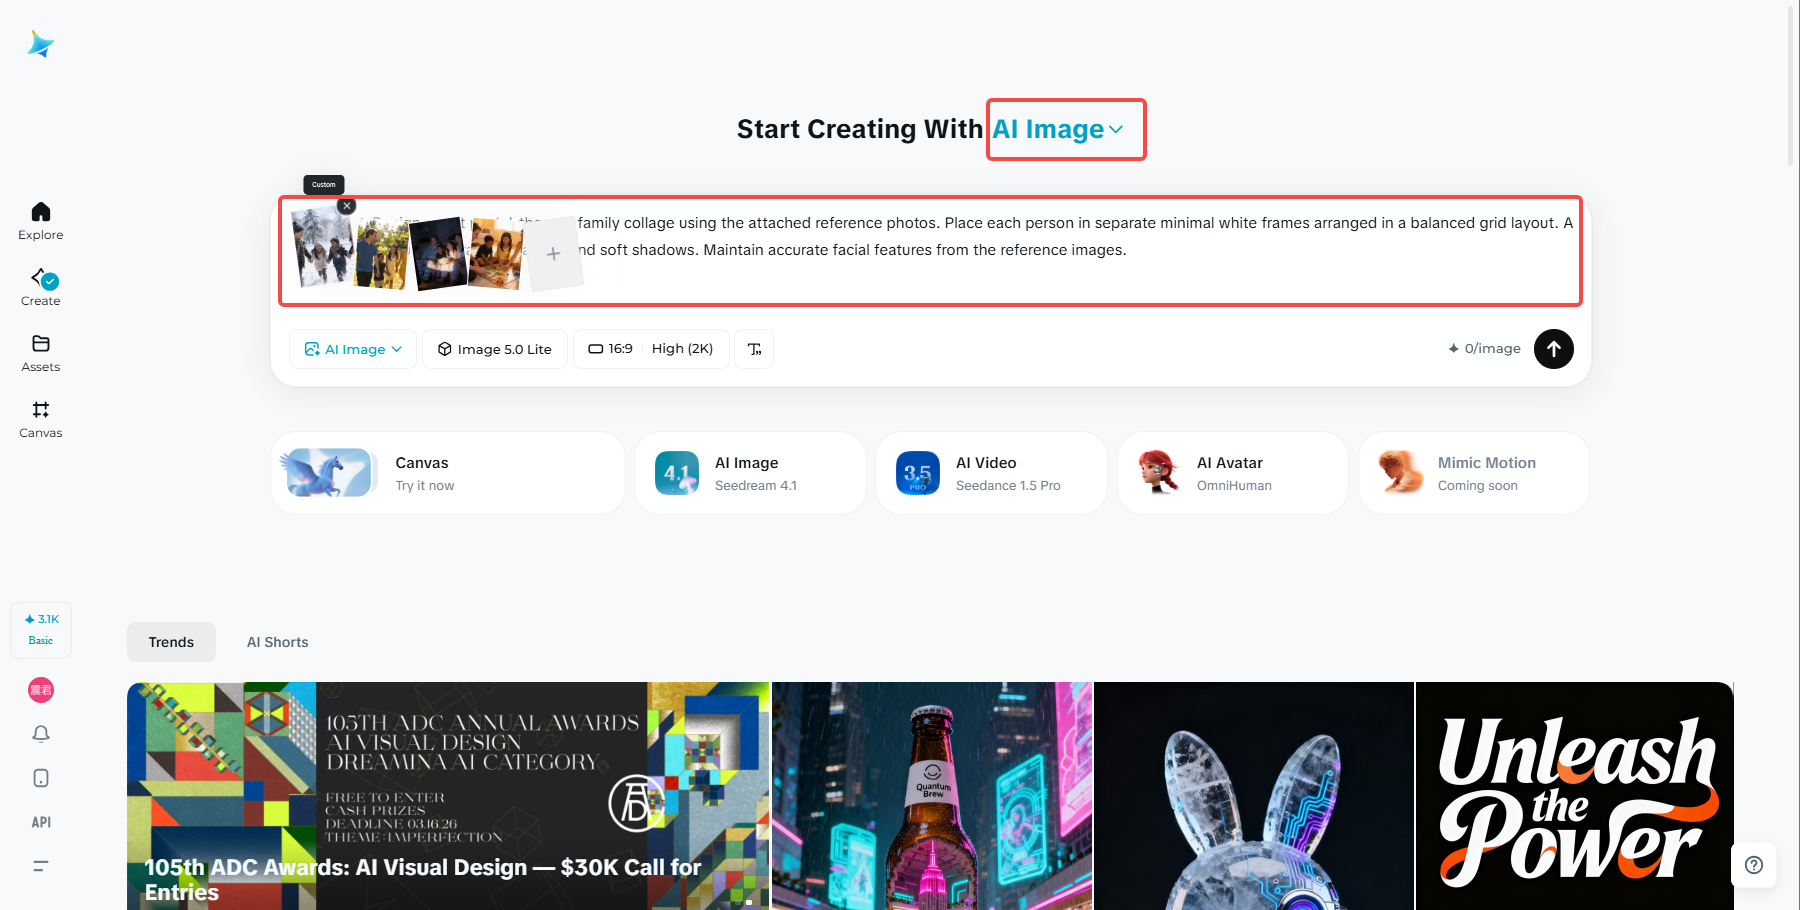Screen dimensions: 1800x910
Task: Open AI Avatar OmniHuman card
Action: coord(1232,472)
